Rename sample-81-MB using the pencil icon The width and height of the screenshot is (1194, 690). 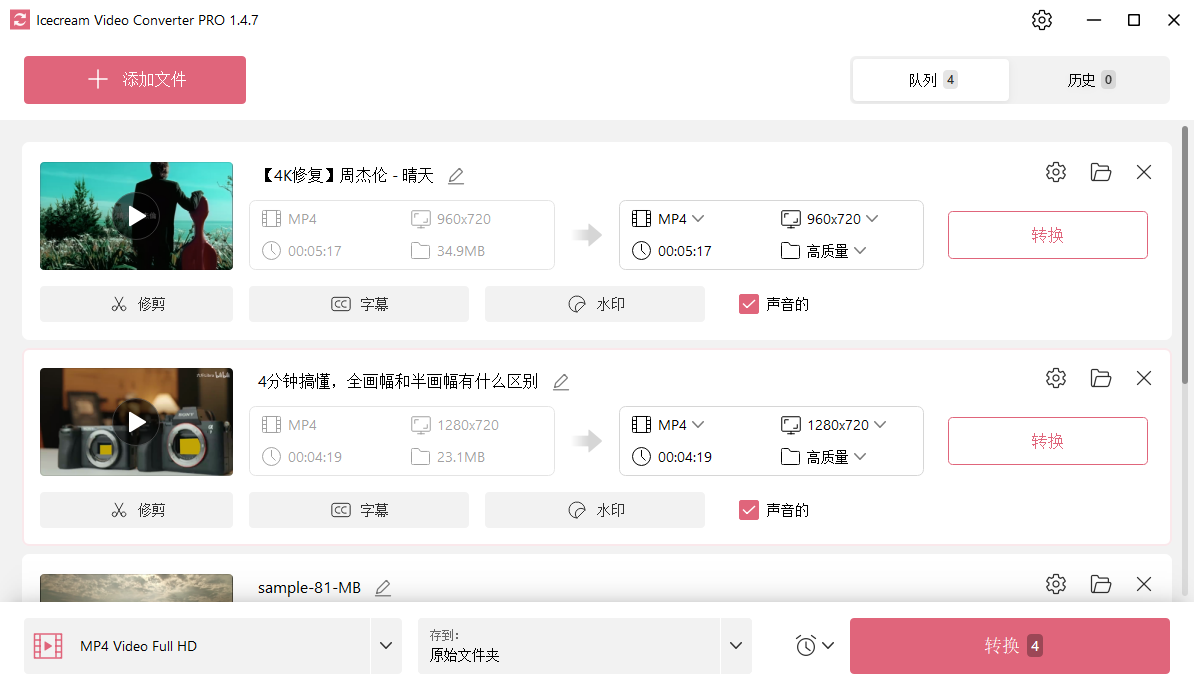(383, 588)
